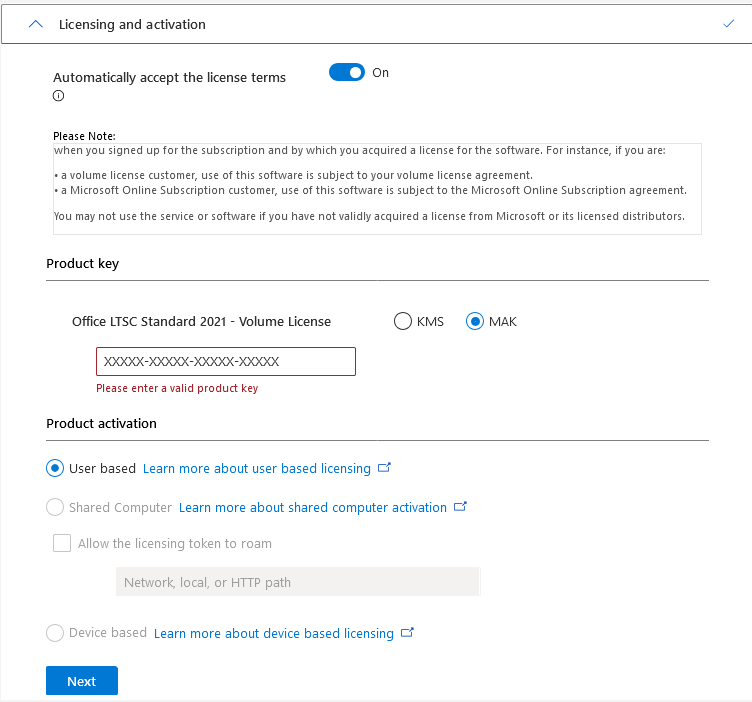Open Learn more about shared computer activation

(x=313, y=507)
